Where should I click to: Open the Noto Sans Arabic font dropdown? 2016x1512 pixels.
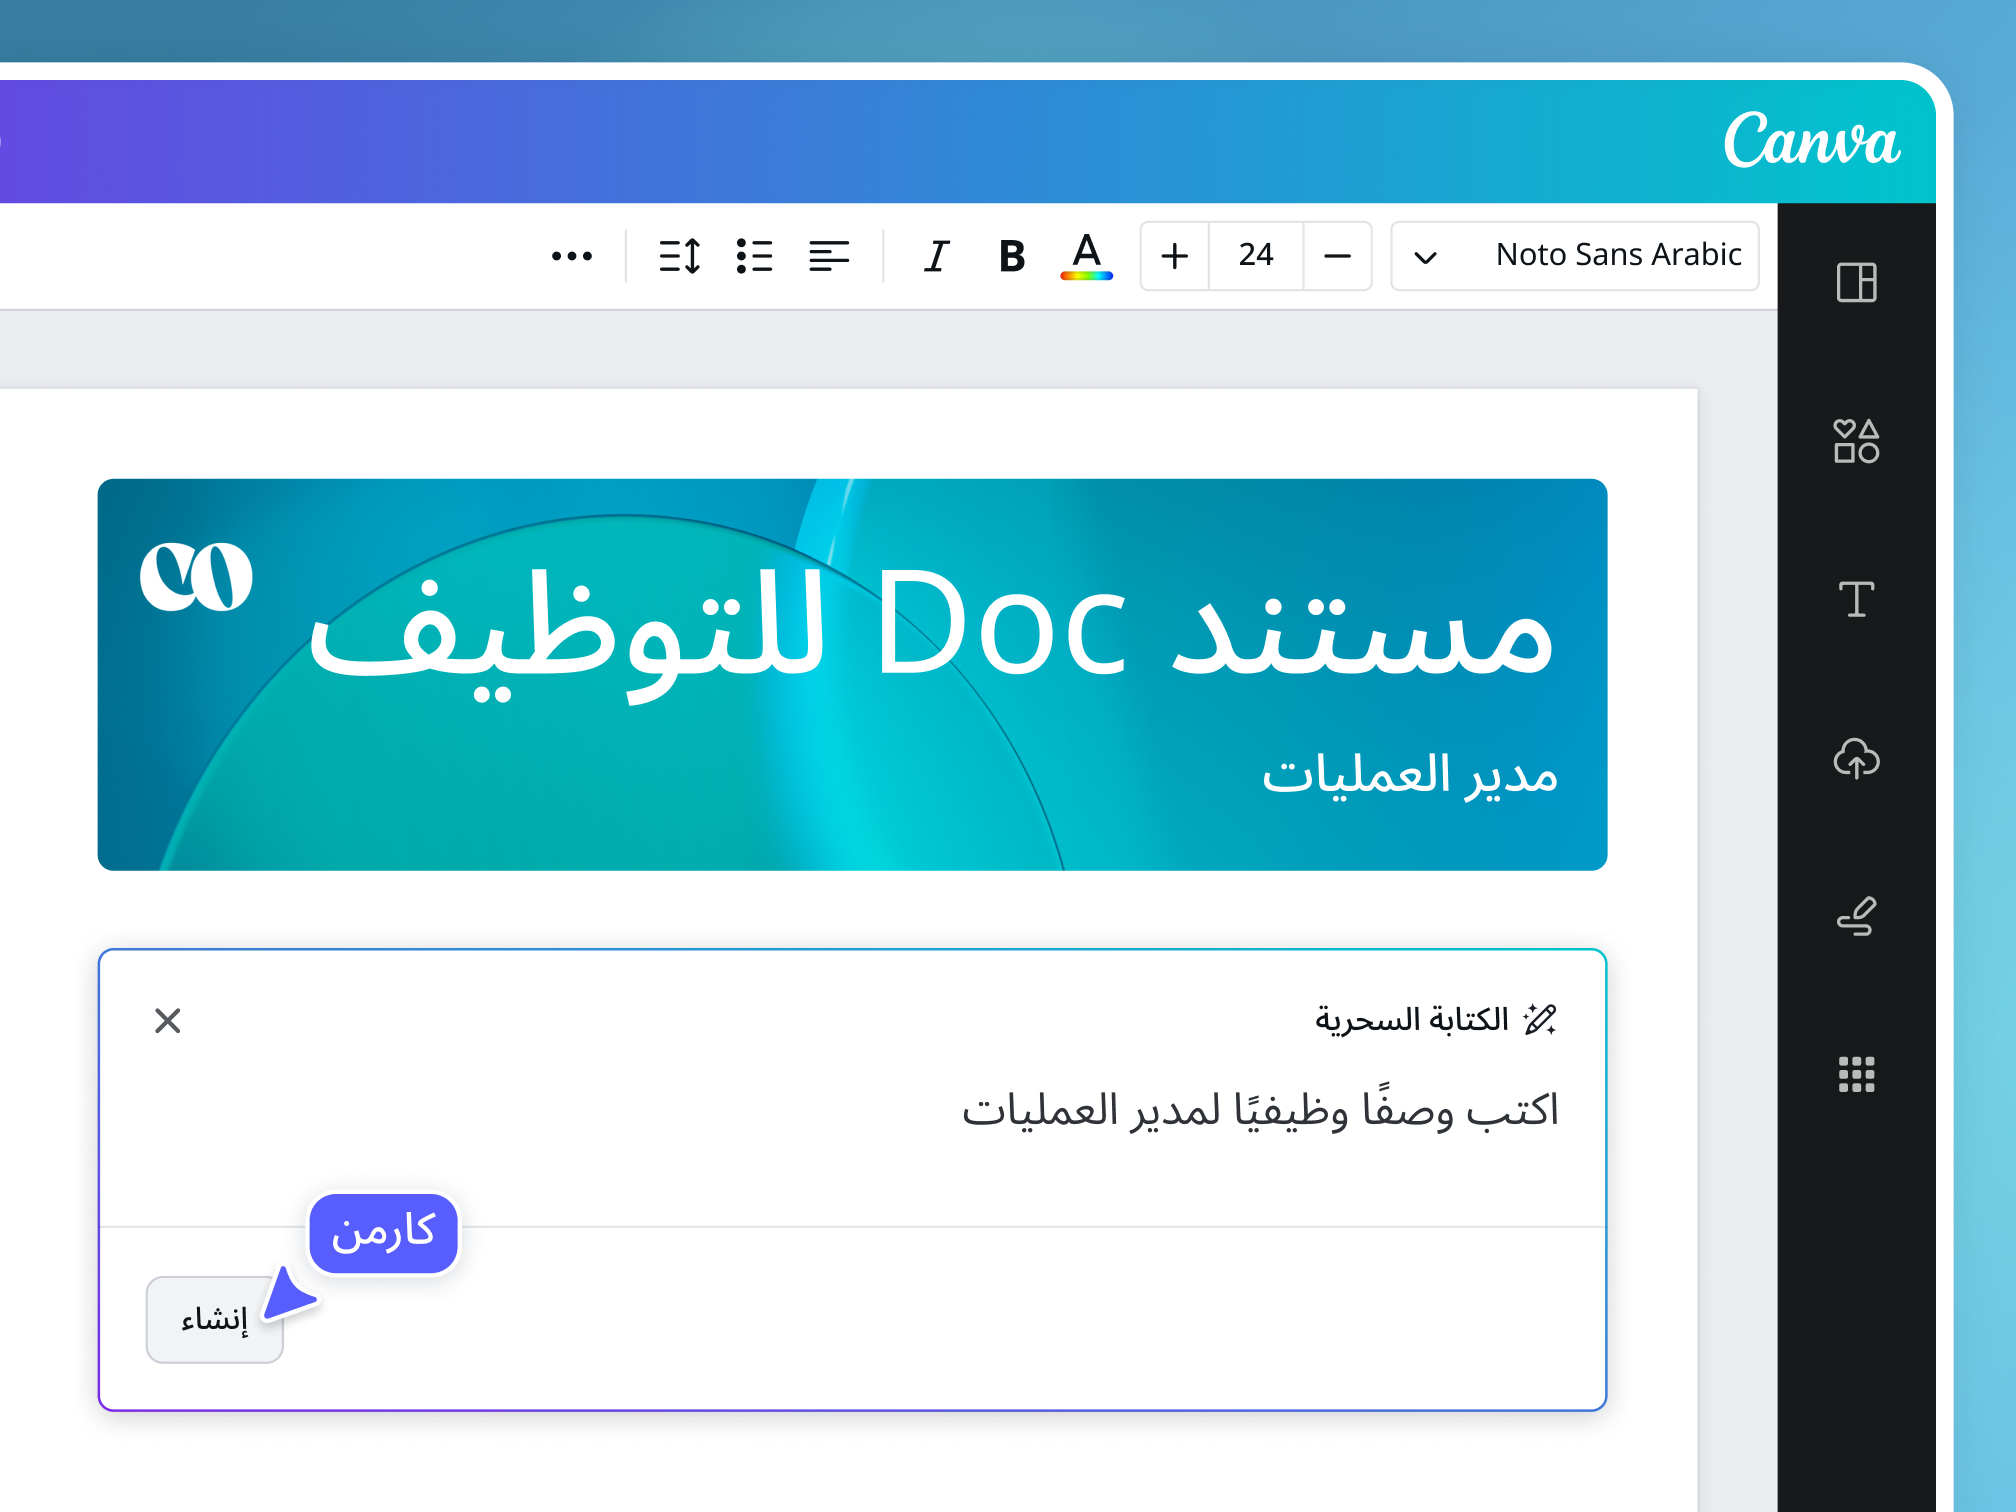(x=1618, y=255)
